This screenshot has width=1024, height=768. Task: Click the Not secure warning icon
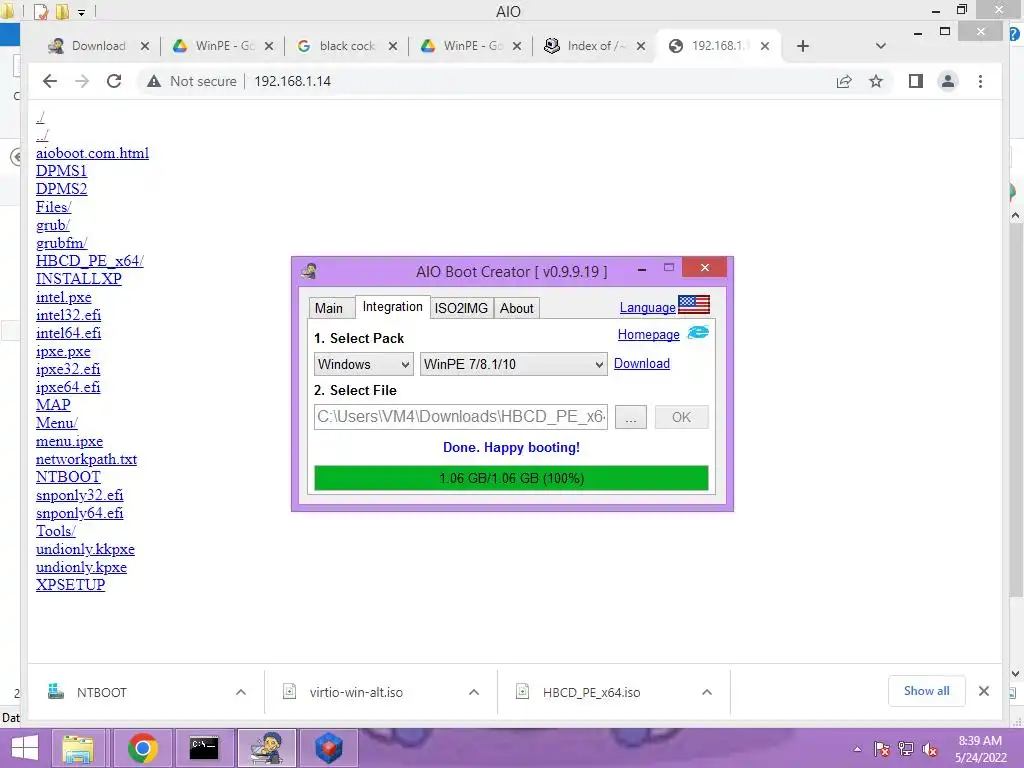(x=153, y=81)
